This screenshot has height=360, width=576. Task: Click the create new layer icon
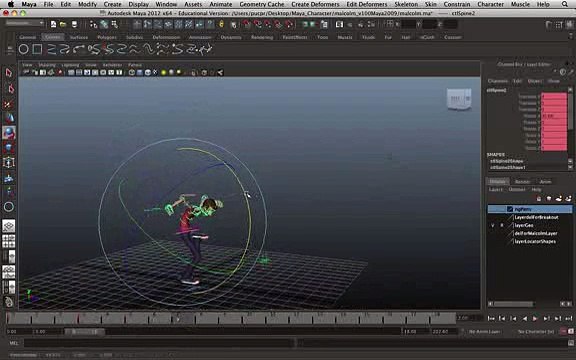[558, 199]
